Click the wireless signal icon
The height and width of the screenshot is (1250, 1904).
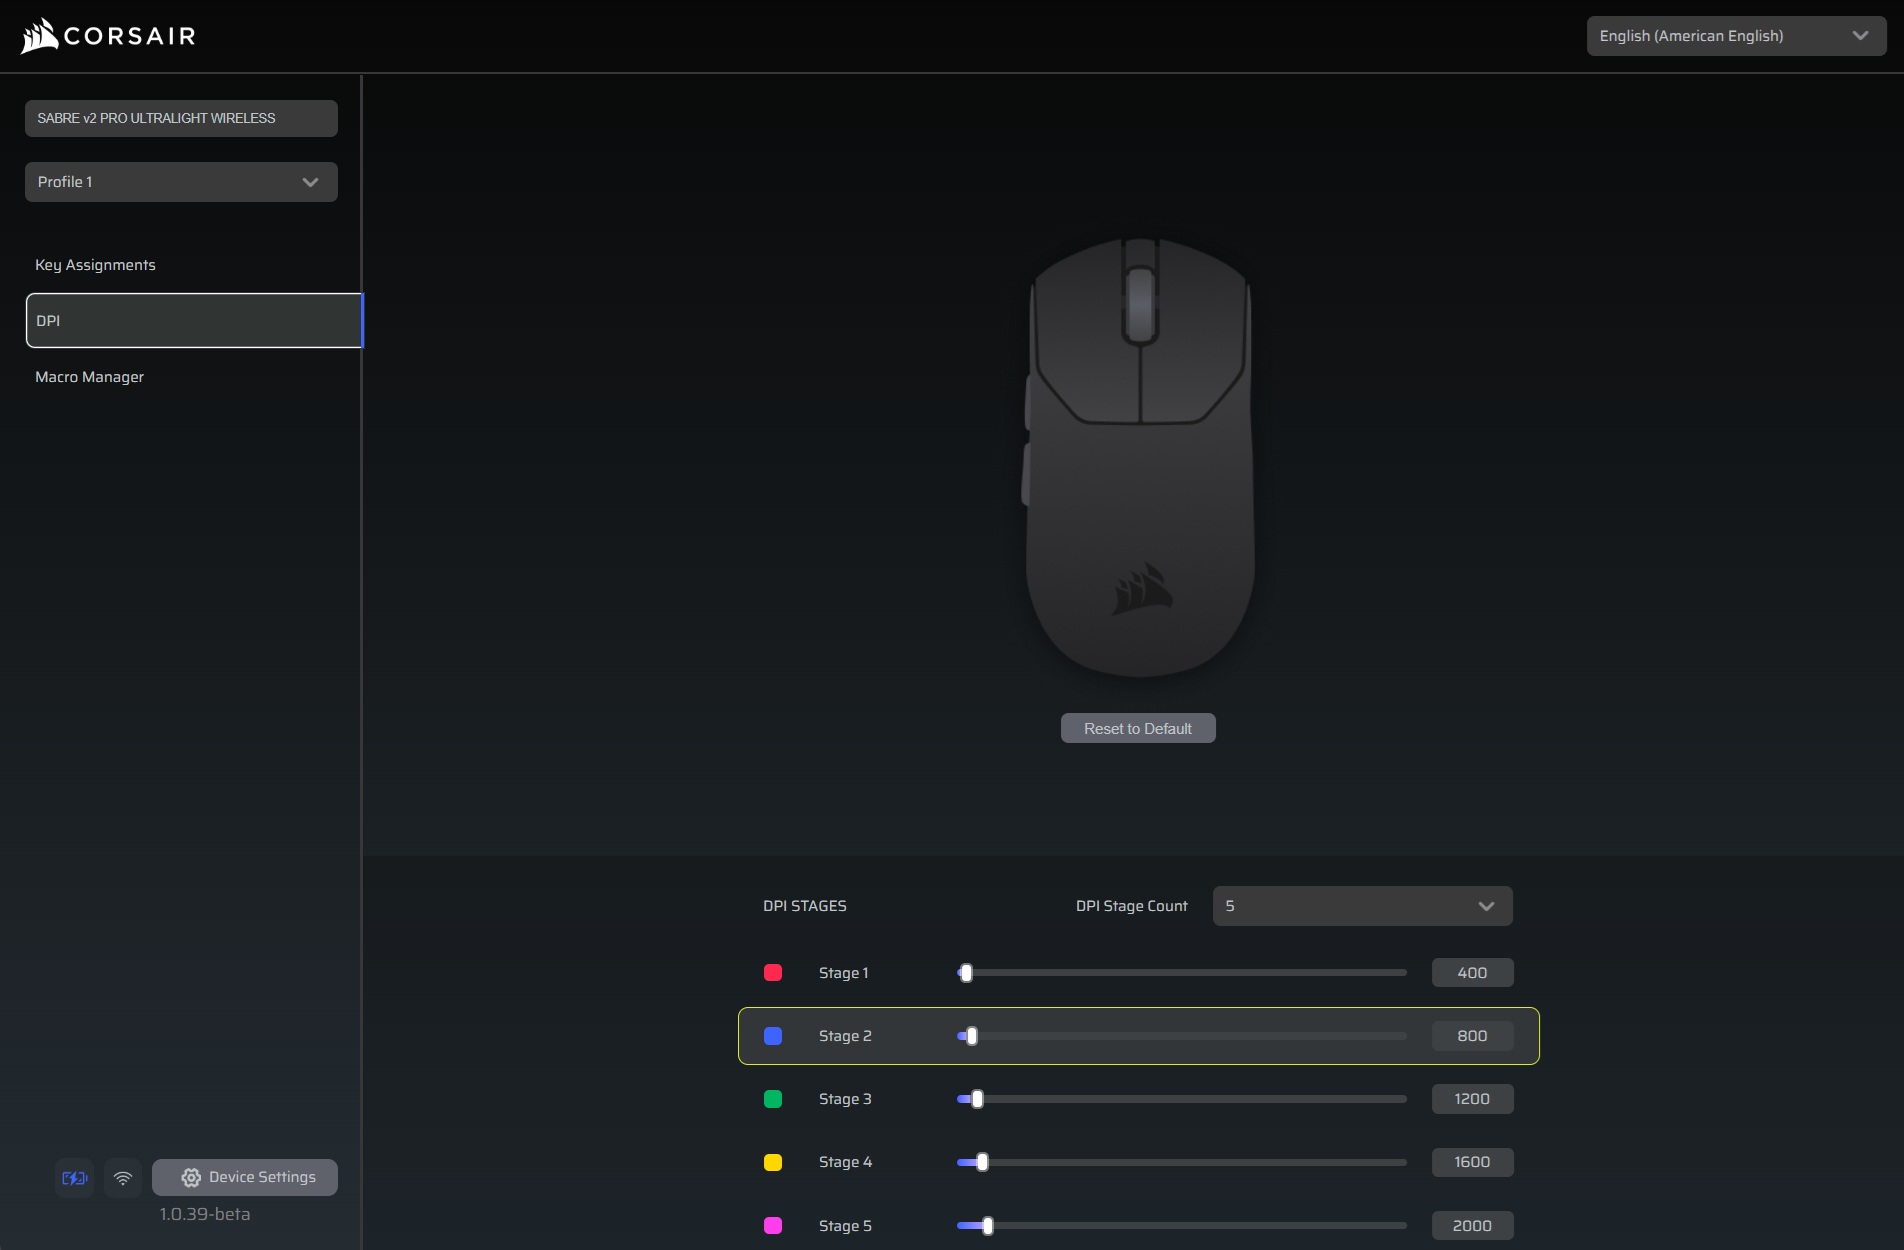click(123, 1178)
